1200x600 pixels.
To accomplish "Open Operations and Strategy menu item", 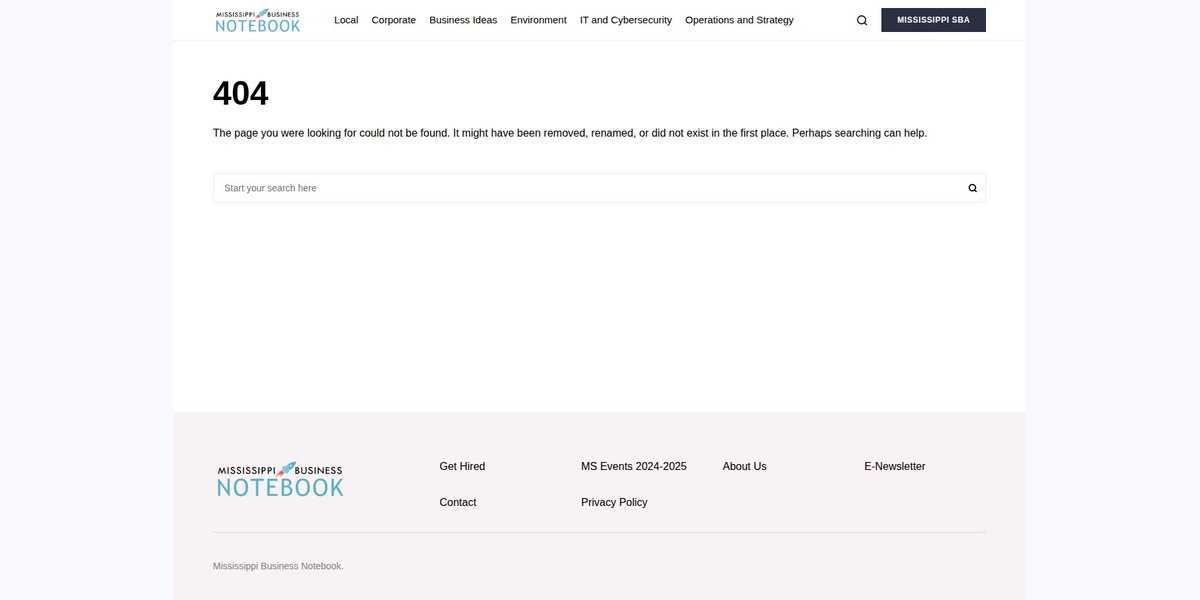I will tap(739, 20).
